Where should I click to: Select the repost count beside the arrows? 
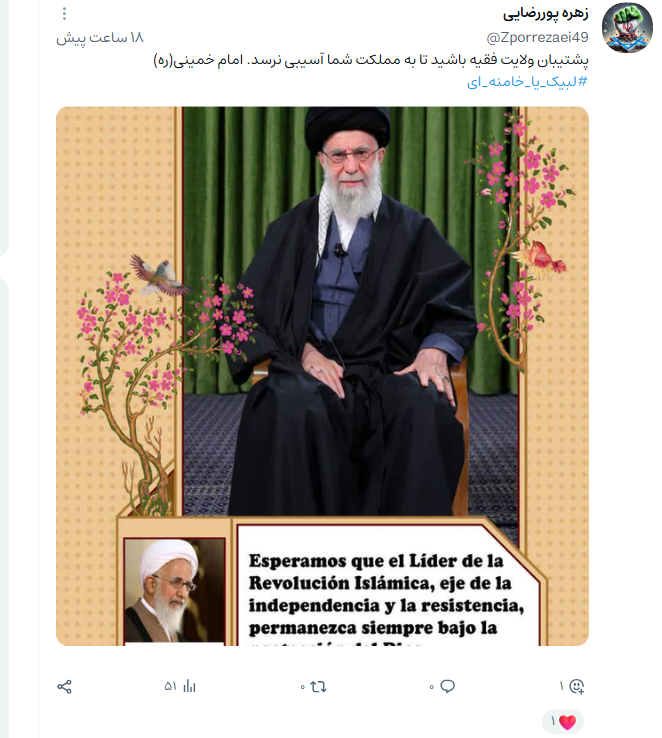click(x=303, y=687)
